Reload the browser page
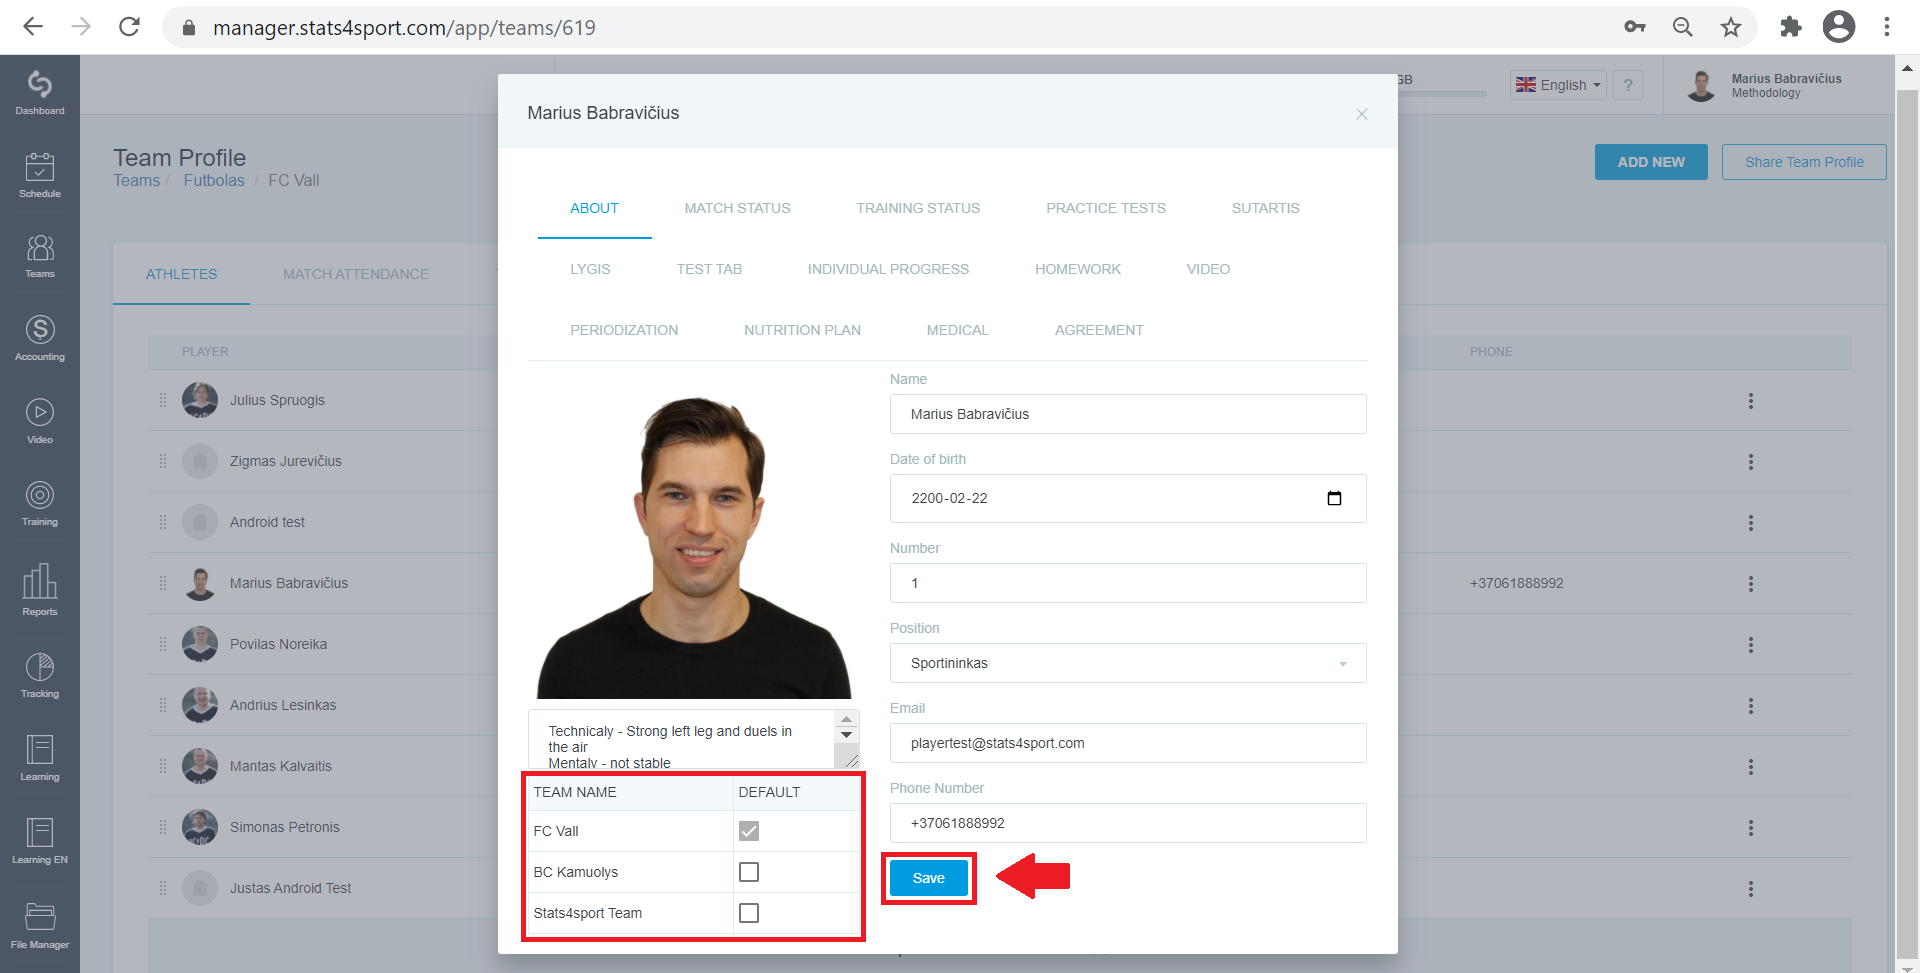 pyautogui.click(x=129, y=27)
